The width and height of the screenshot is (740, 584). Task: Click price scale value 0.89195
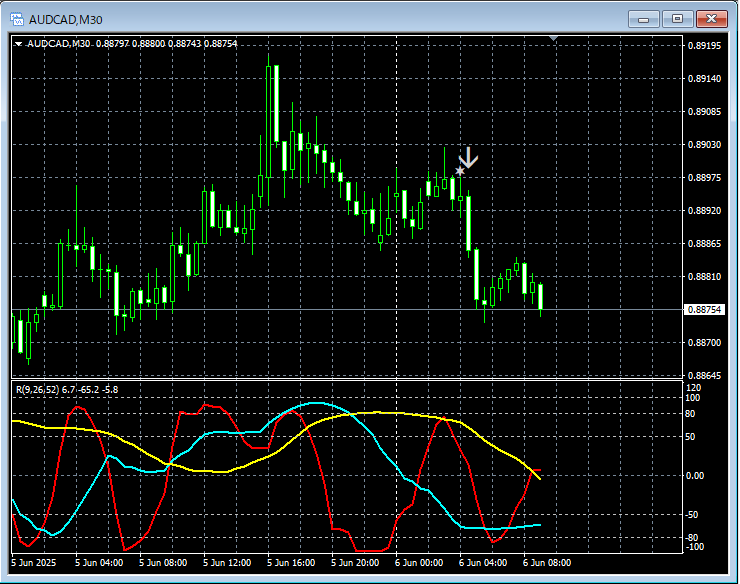pyautogui.click(x=705, y=46)
